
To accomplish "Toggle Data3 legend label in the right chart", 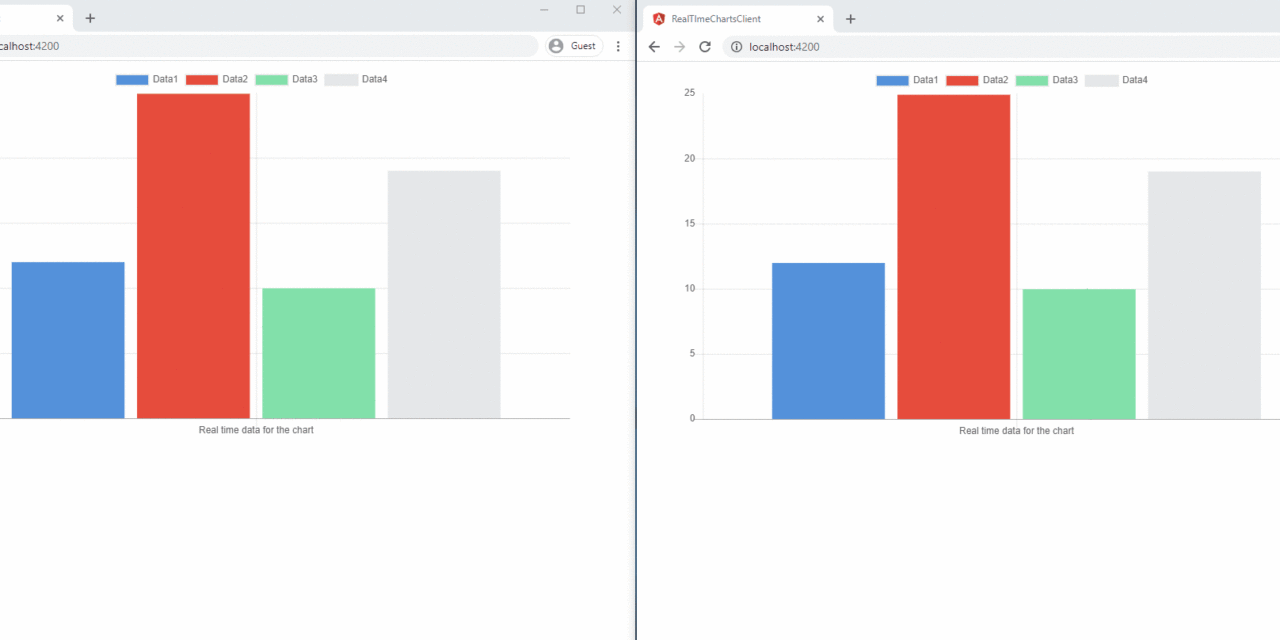I will pyautogui.click(x=1065, y=80).
